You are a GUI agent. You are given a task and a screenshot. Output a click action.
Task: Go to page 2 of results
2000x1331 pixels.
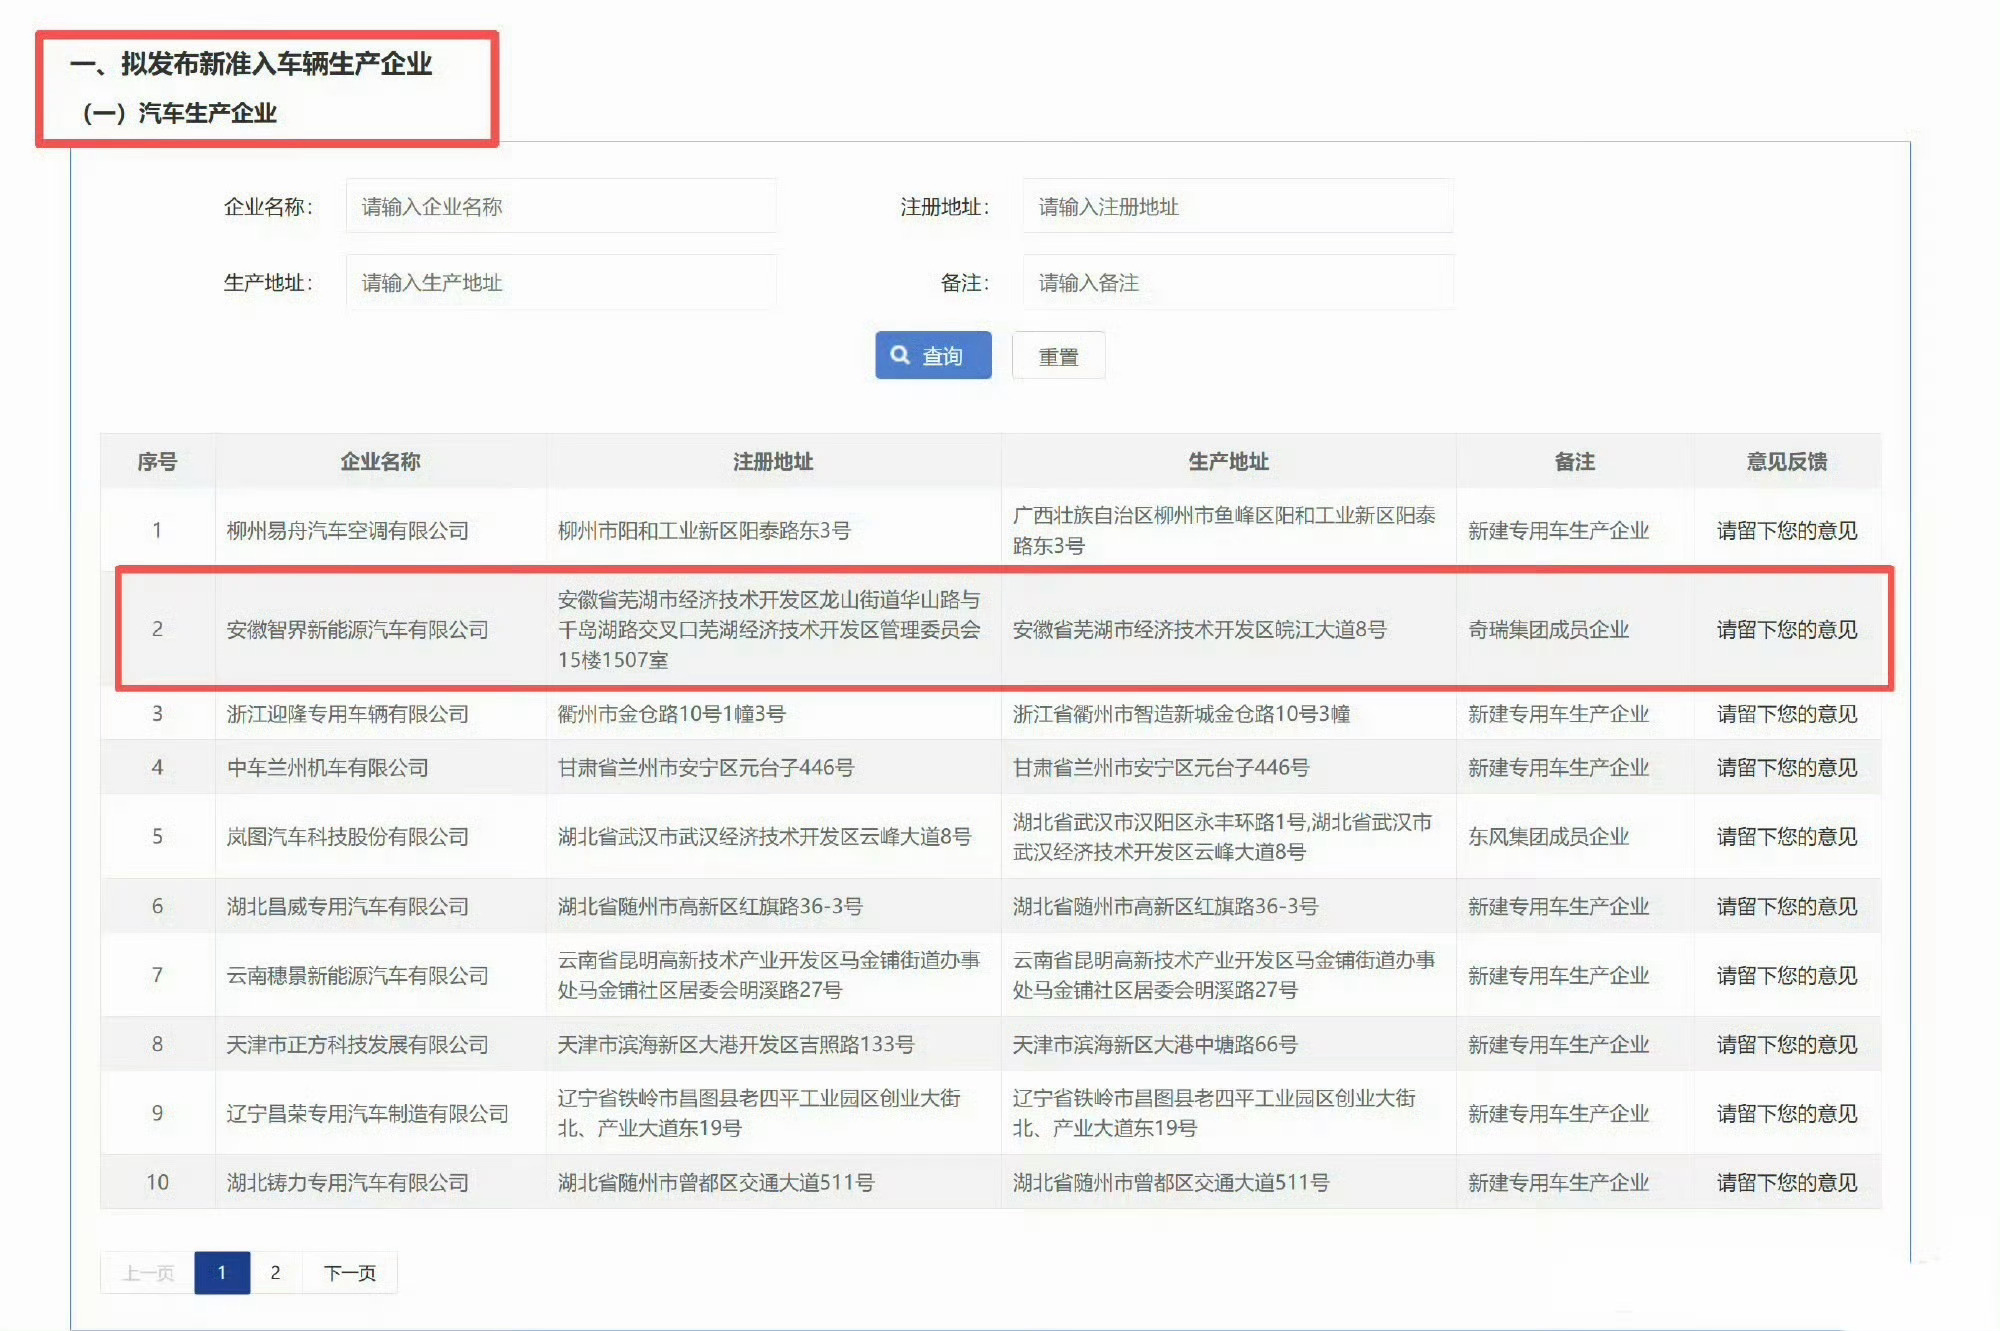click(x=275, y=1272)
